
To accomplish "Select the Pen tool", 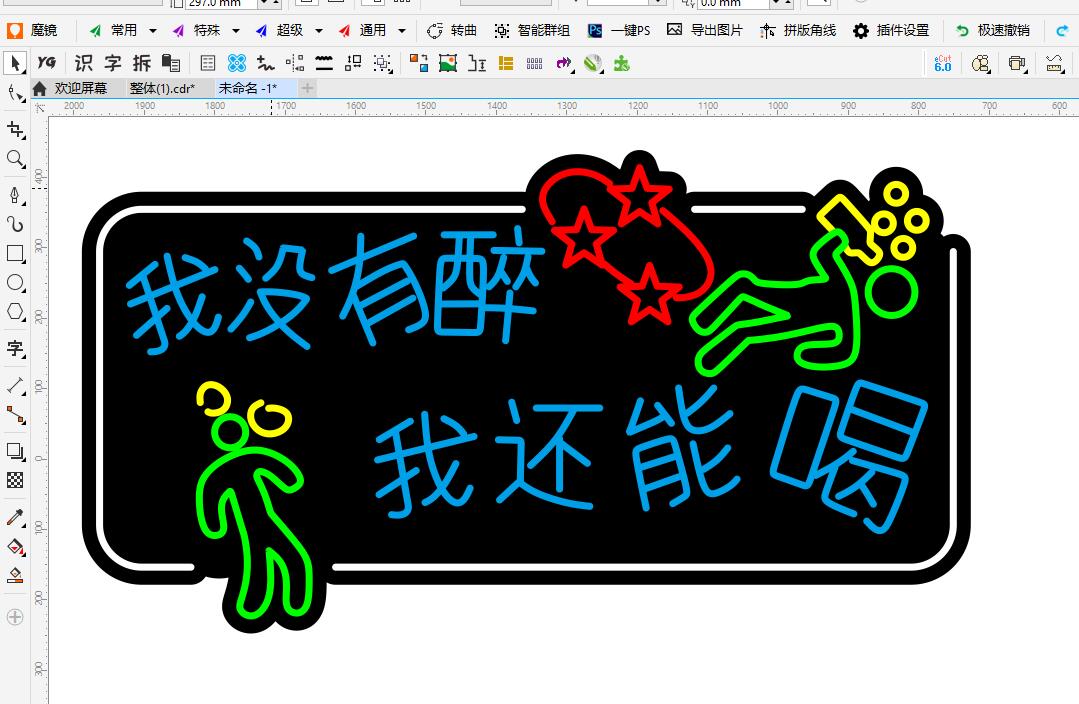I will pyautogui.click(x=14, y=195).
